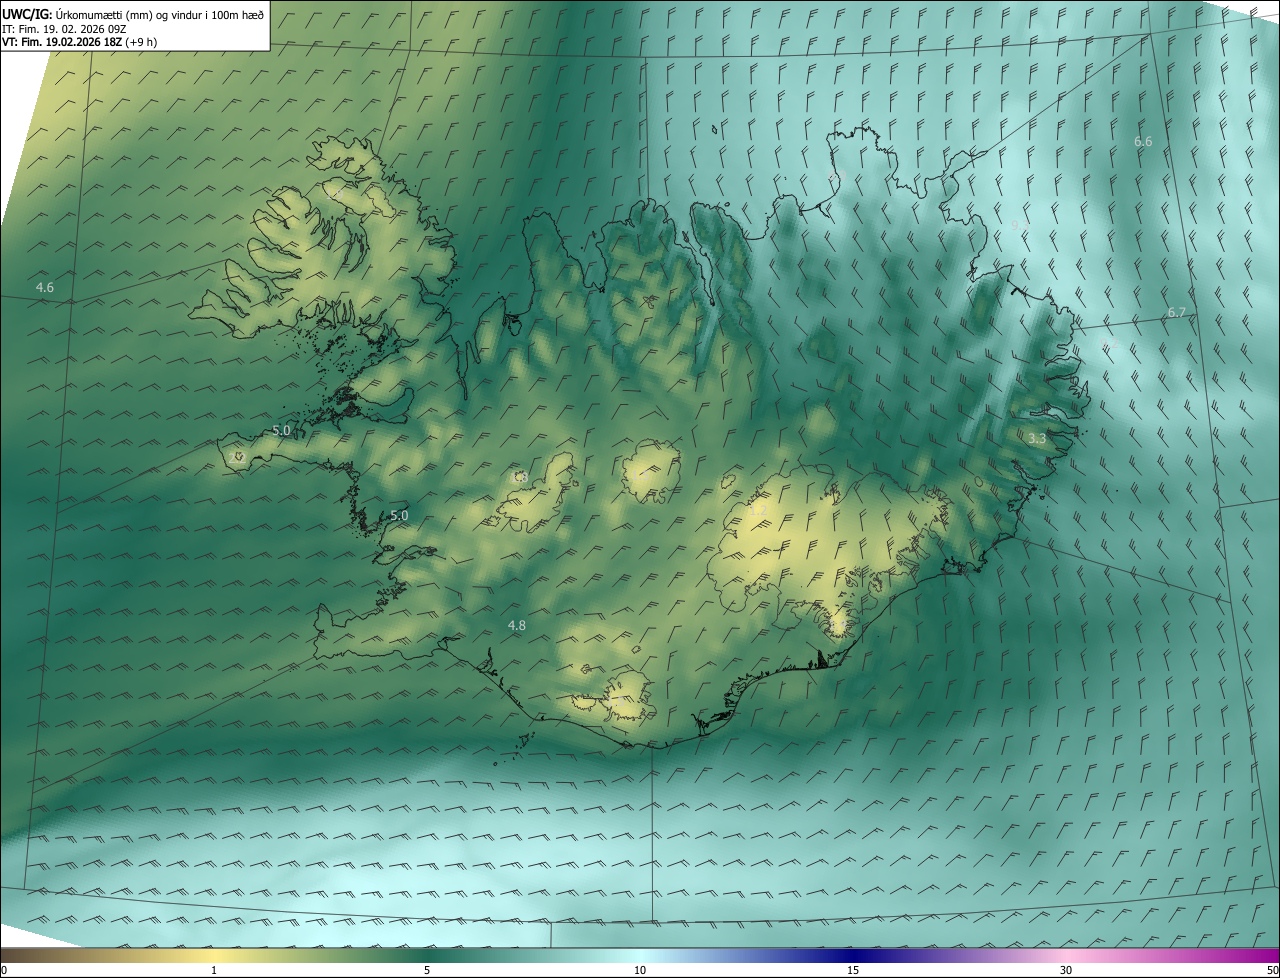Pick the 6.6 value label on the map

coord(1143,142)
